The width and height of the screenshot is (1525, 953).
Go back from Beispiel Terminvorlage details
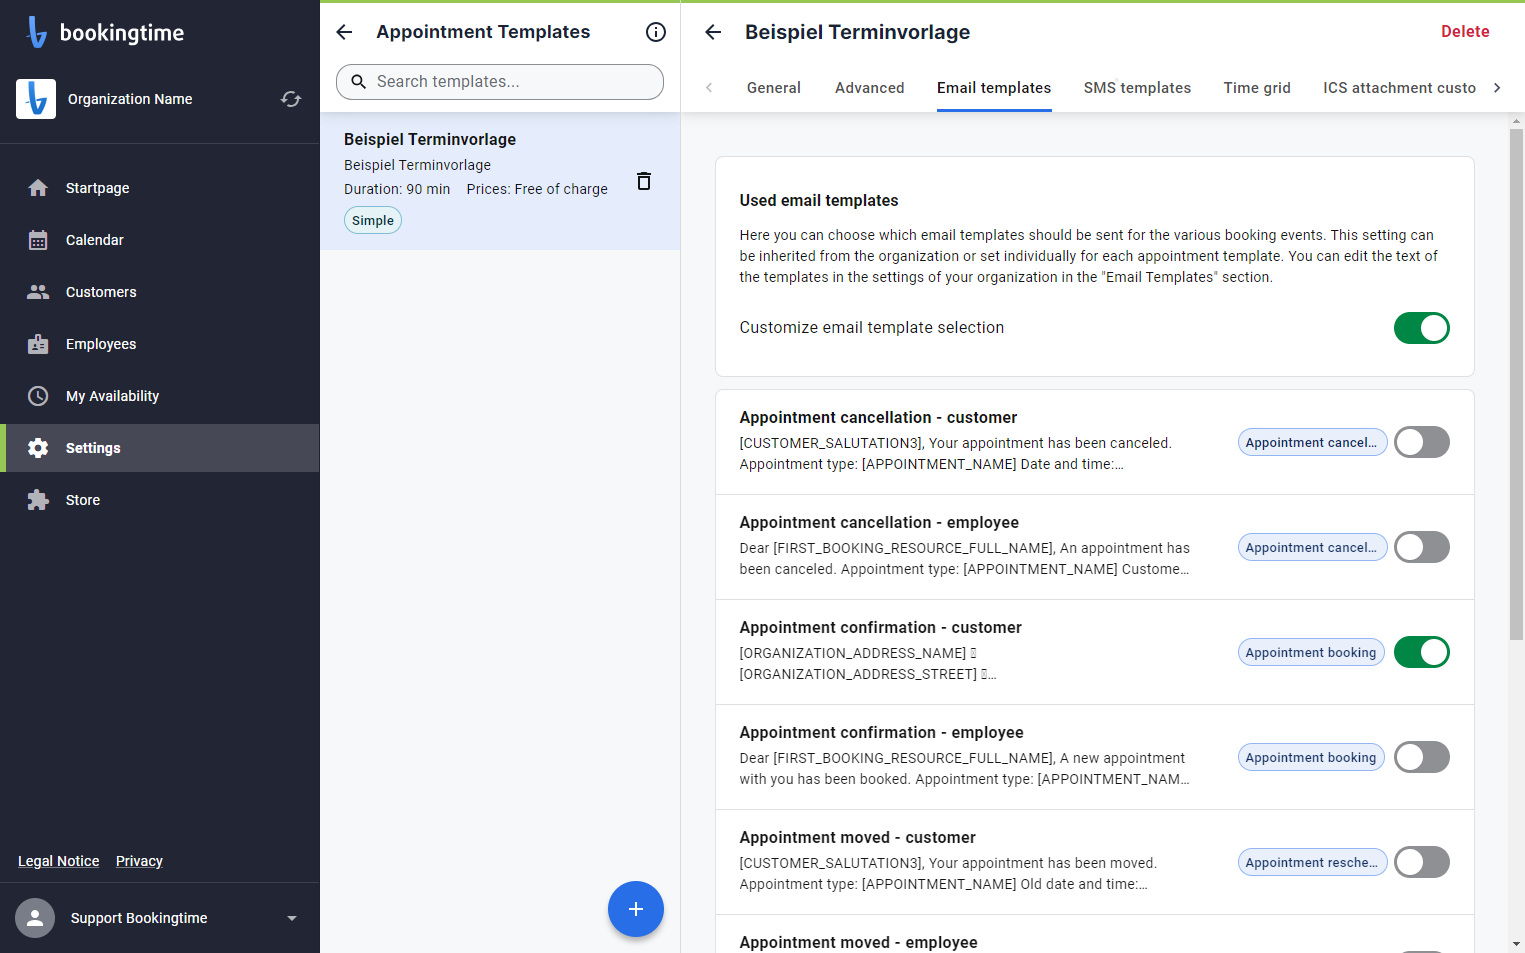(x=713, y=32)
